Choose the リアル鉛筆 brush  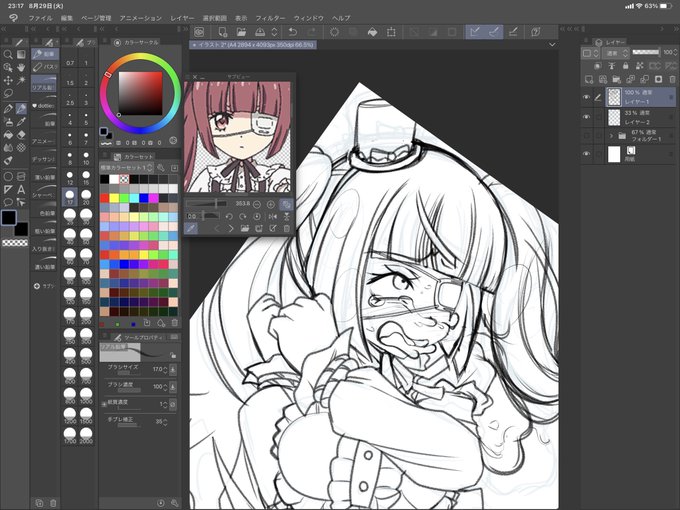(44, 84)
